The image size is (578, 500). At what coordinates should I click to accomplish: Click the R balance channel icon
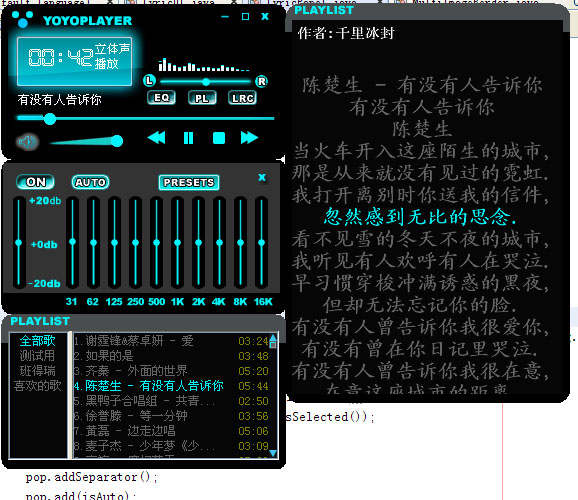pos(261,81)
